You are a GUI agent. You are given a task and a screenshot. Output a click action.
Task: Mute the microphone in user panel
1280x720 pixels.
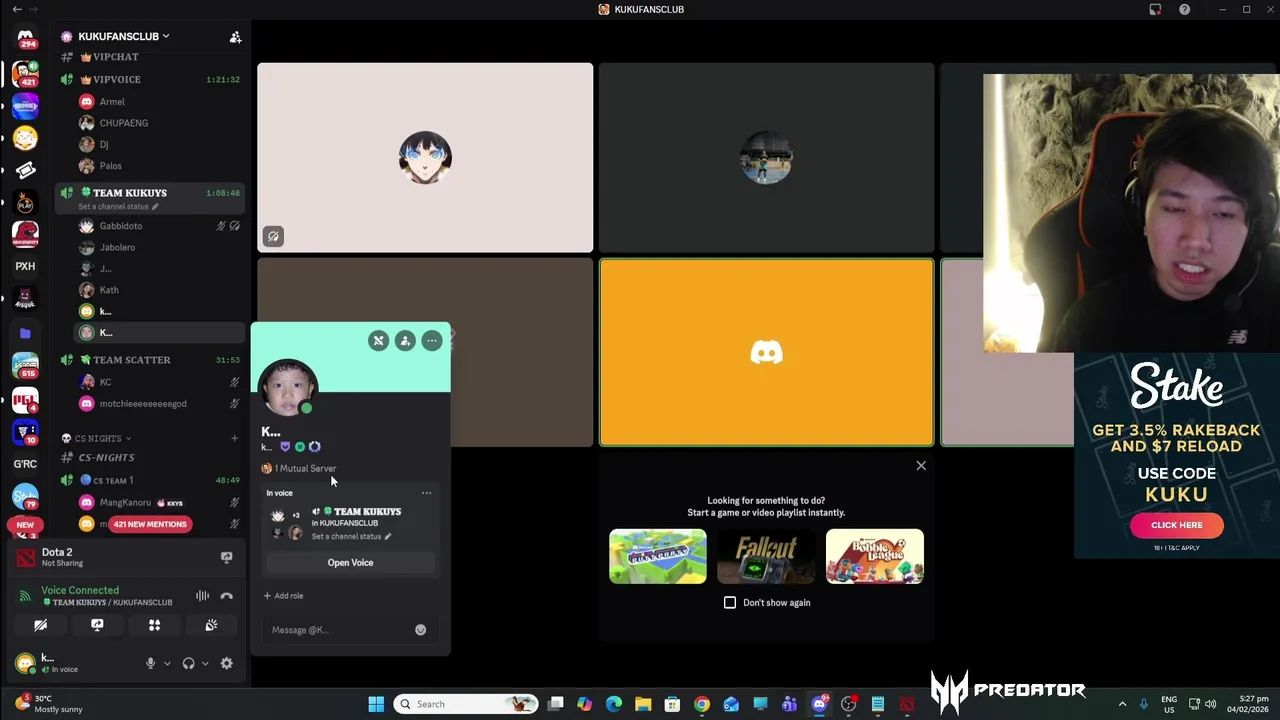coord(151,663)
